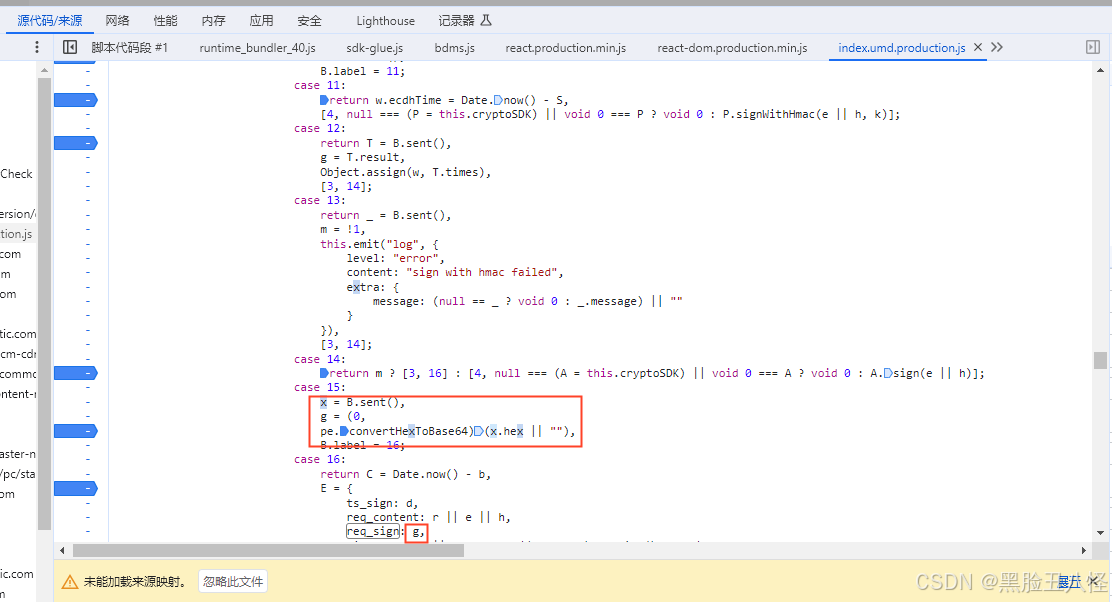Screen dimensions: 1112x602
Task: Switch to the 内存 (Memory) panel
Action: 213,20
